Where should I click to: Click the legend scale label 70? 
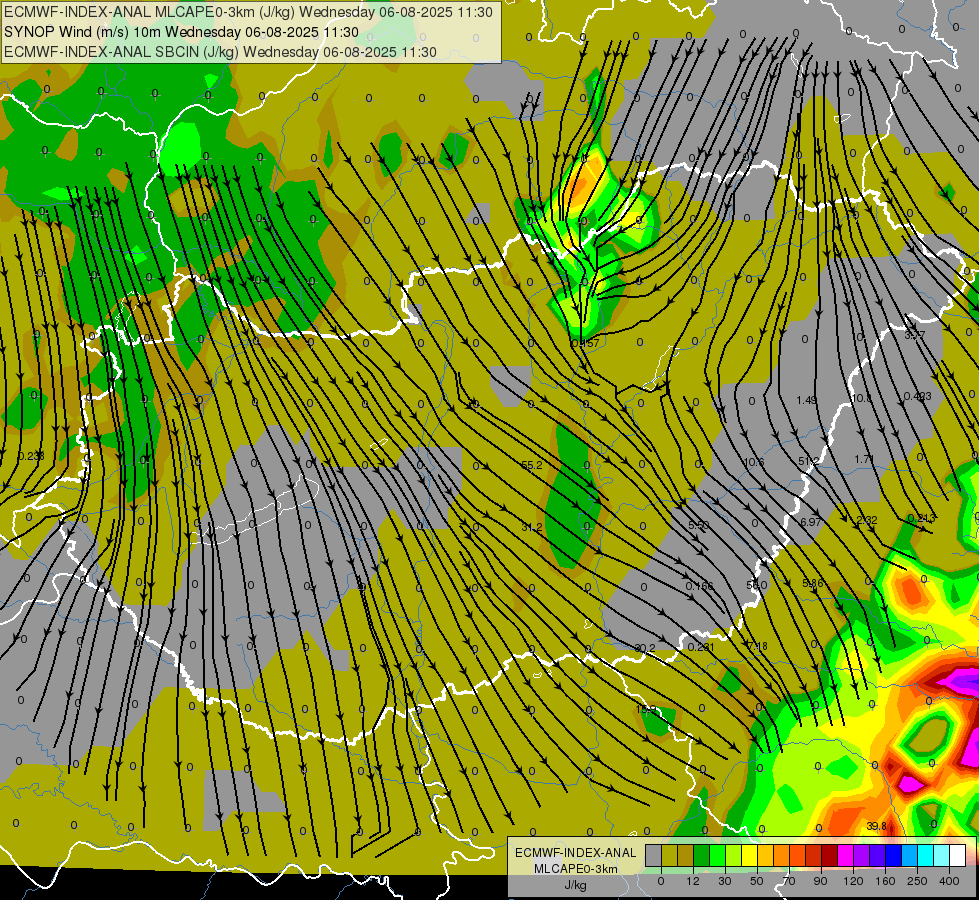(789, 881)
